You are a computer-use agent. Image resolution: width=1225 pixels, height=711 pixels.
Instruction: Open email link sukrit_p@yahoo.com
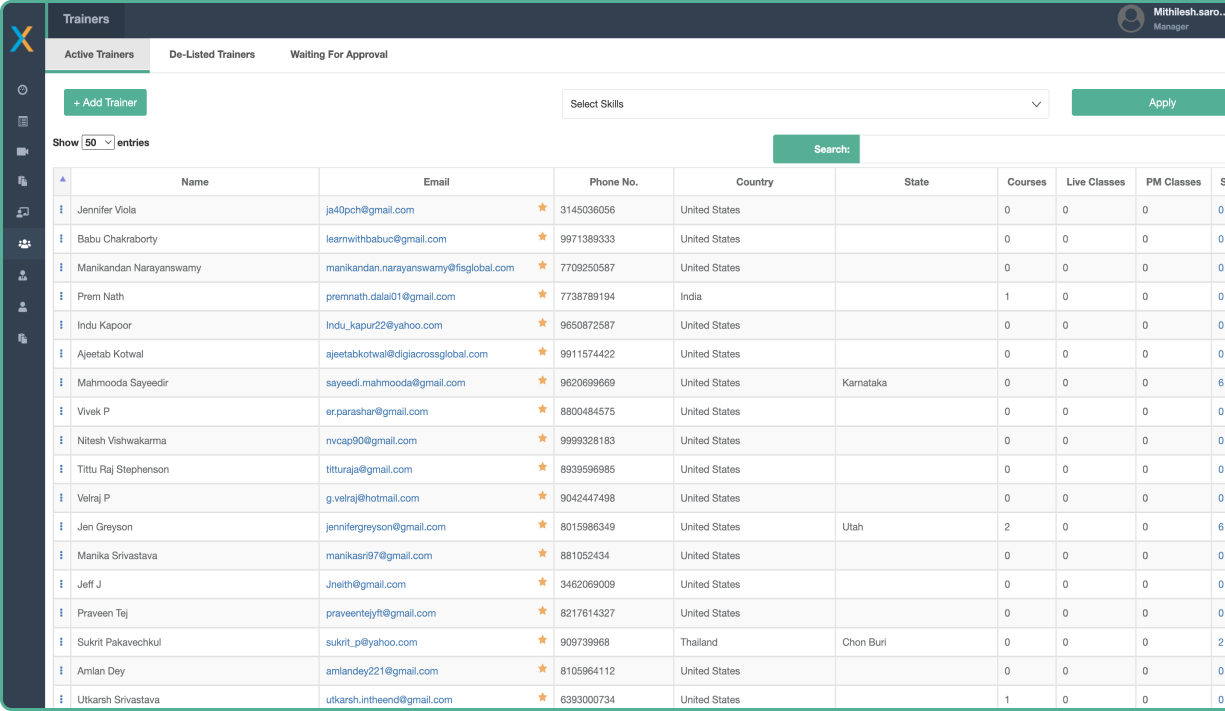point(371,642)
